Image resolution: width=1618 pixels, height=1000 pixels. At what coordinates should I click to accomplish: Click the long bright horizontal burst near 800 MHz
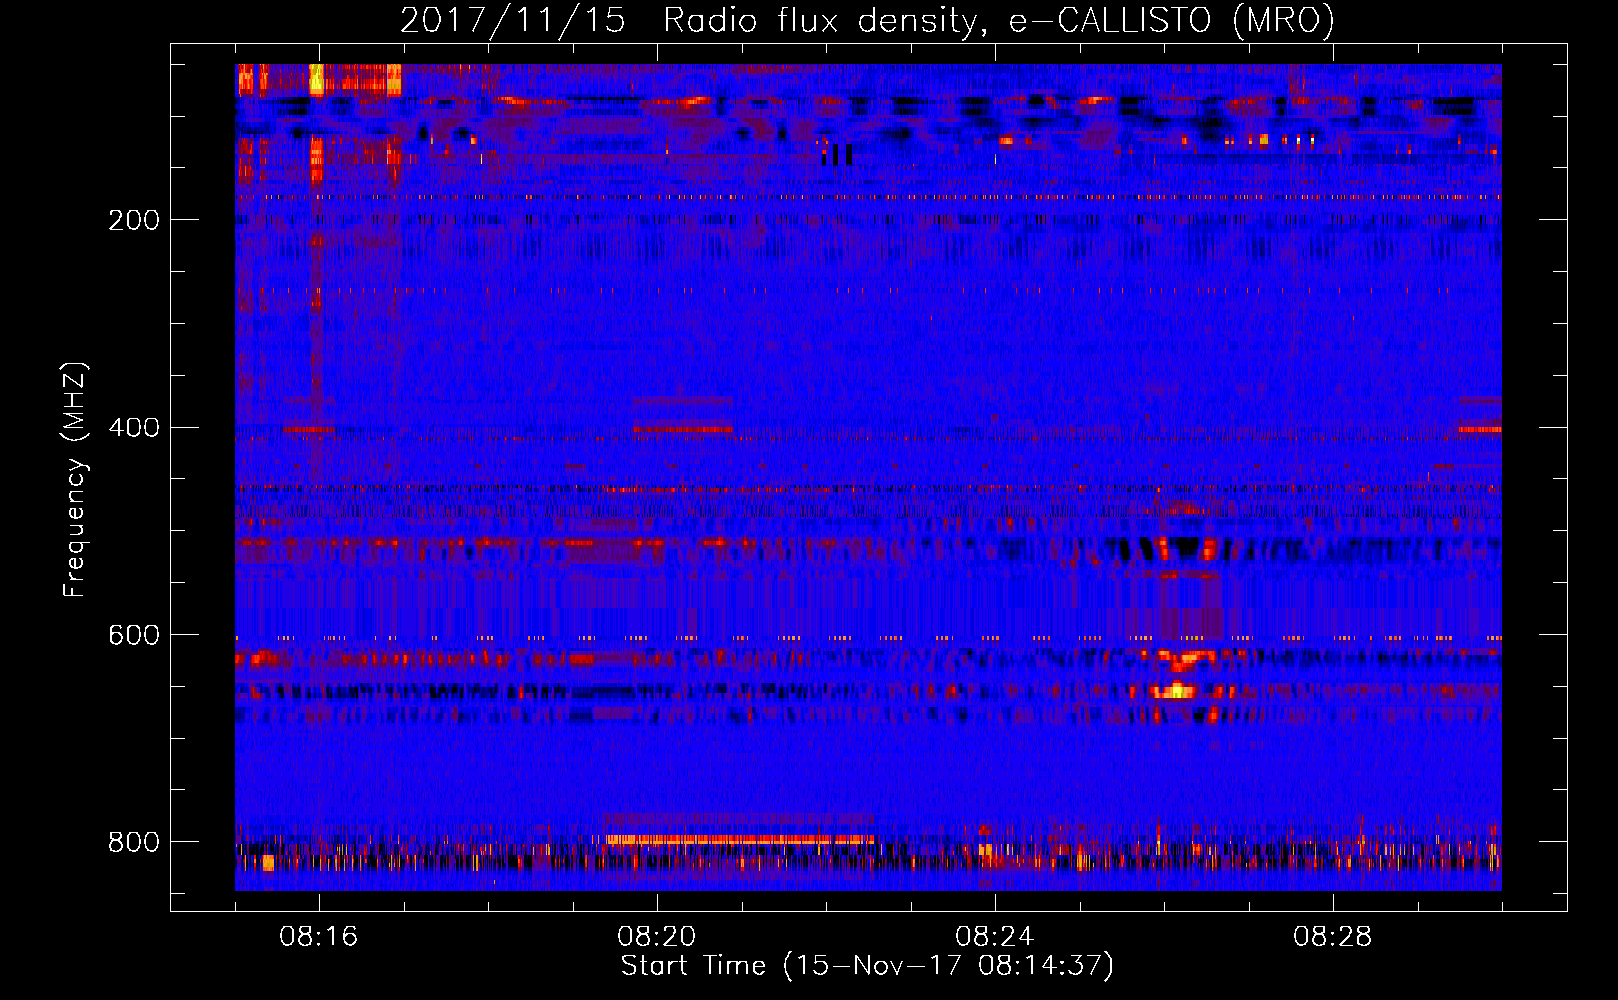(740, 839)
